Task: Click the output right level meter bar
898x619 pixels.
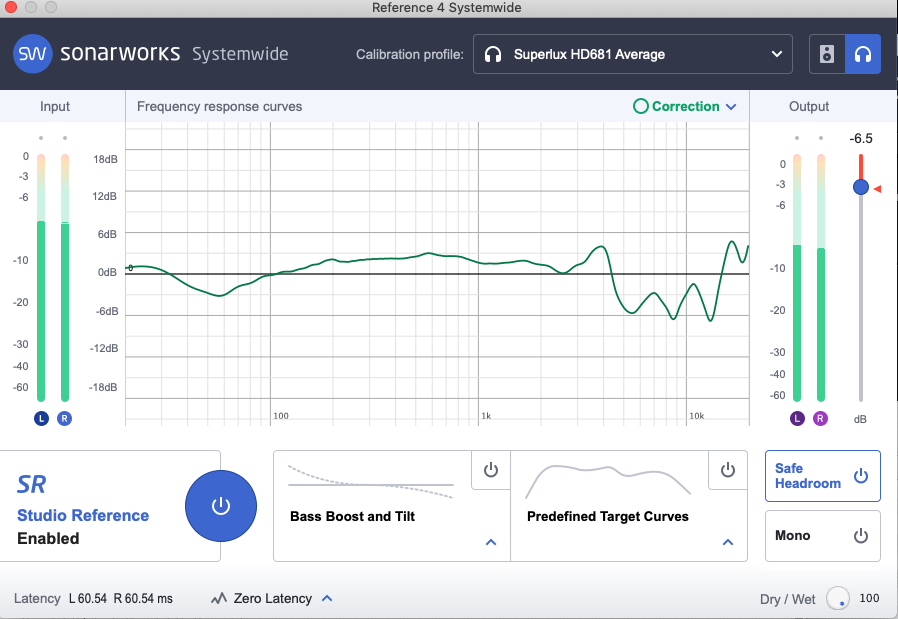Action: 821,278
